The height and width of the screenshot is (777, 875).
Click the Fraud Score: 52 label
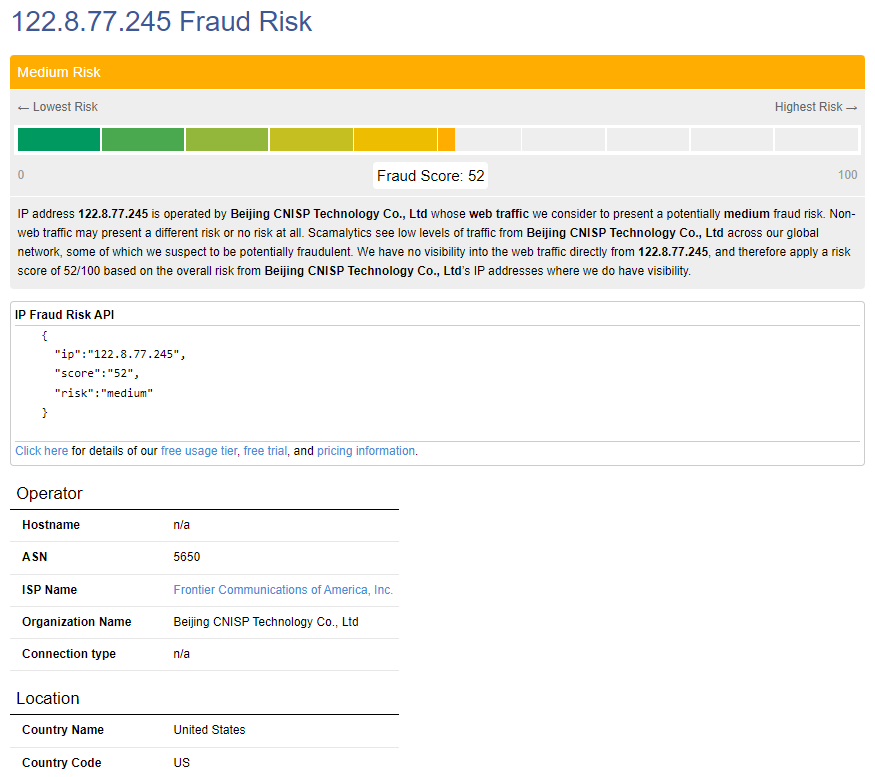[430, 176]
